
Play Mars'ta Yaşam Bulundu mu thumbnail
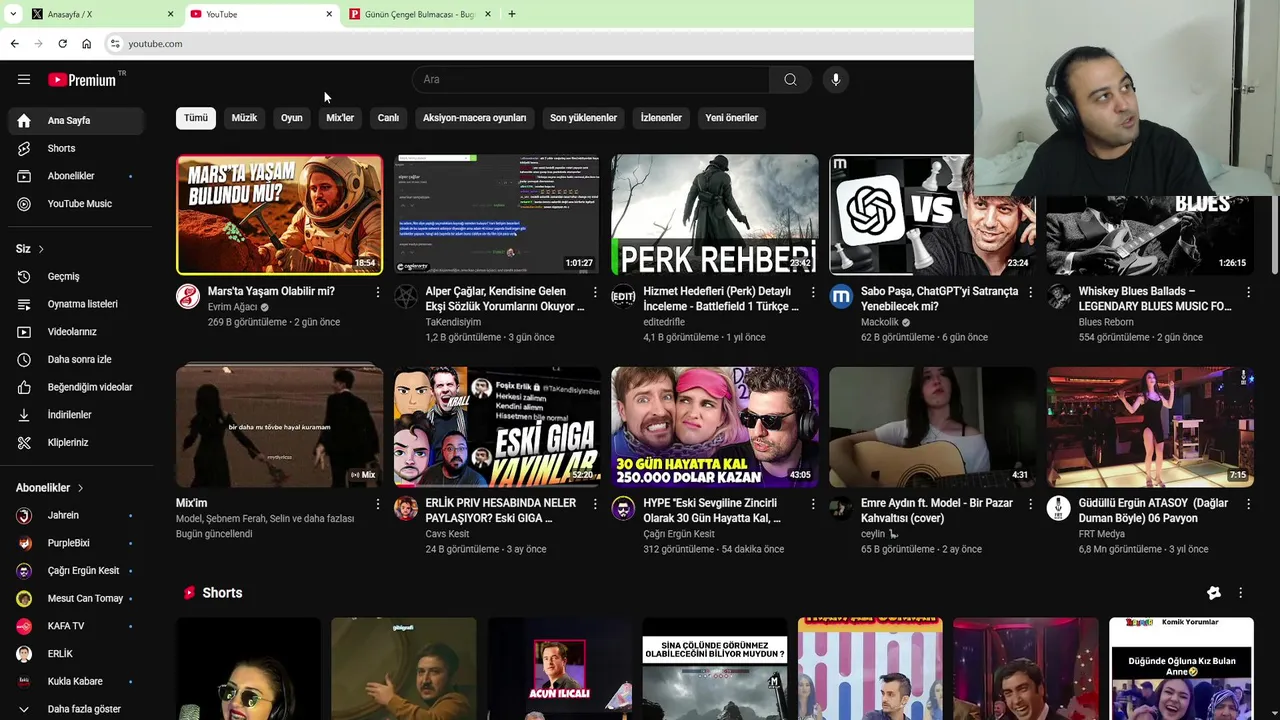coord(279,214)
